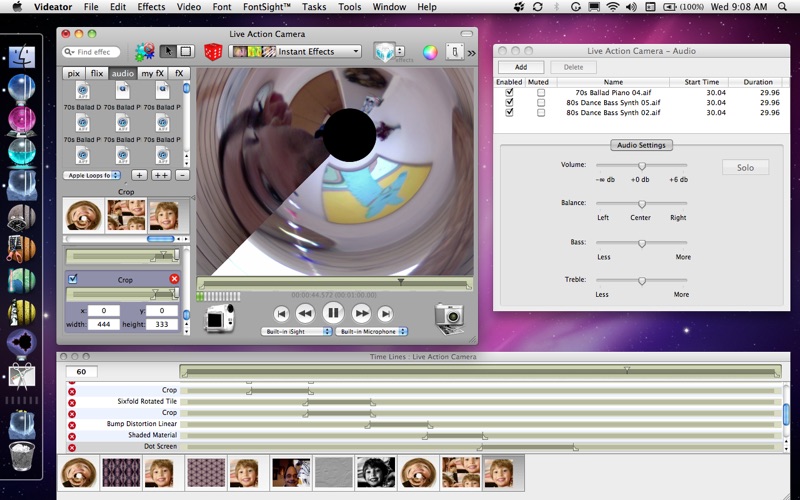Screen dimensions: 800x500
Task: Click the Add button in Audio window
Action: pyautogui.click(x=521, y=67)
